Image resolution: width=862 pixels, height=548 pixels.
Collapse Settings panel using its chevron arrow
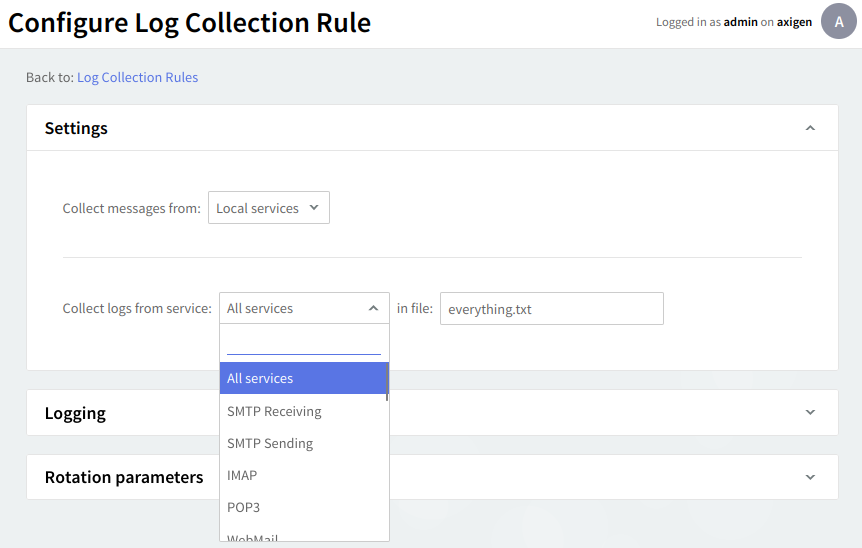810,128
